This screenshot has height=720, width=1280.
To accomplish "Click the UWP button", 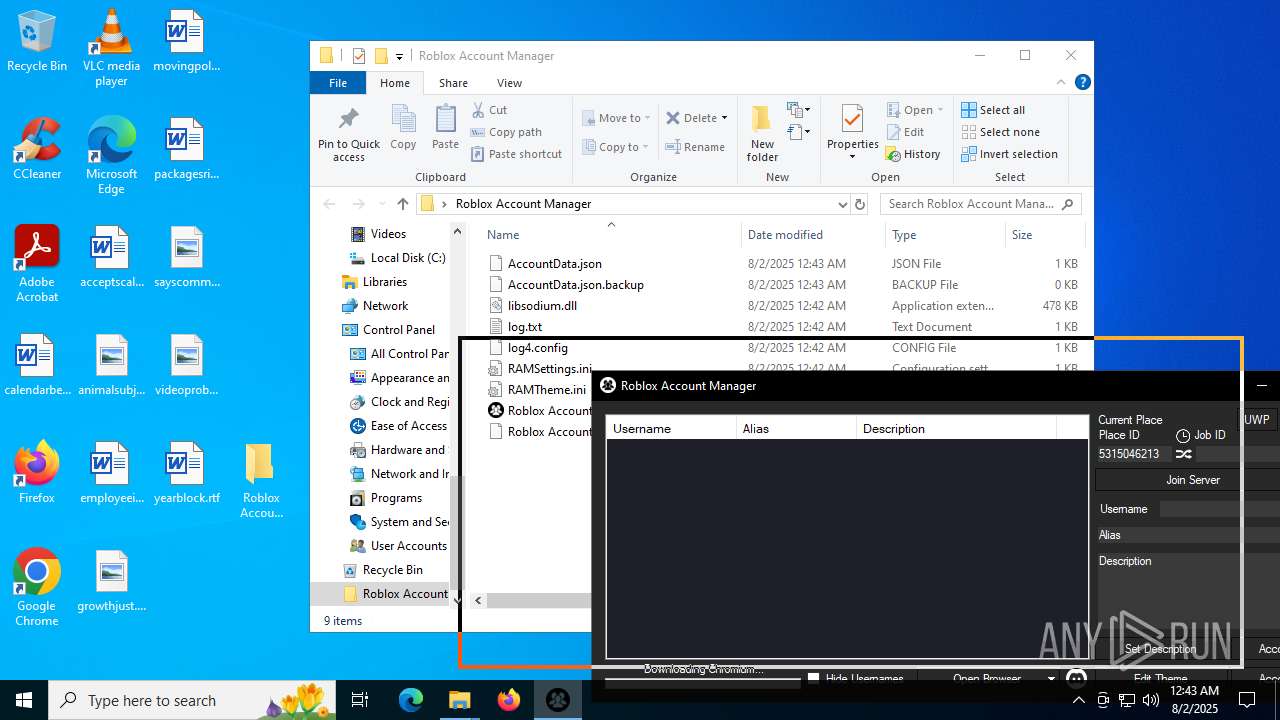I will point(1257,420).
